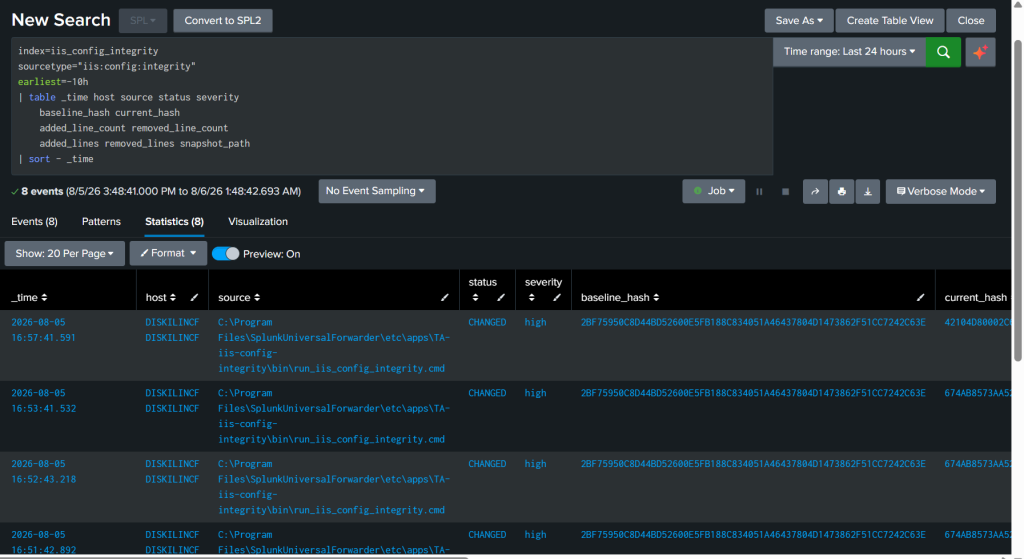Select timestamp 2026-08-05 16:53:41.532

pos(43,400)
